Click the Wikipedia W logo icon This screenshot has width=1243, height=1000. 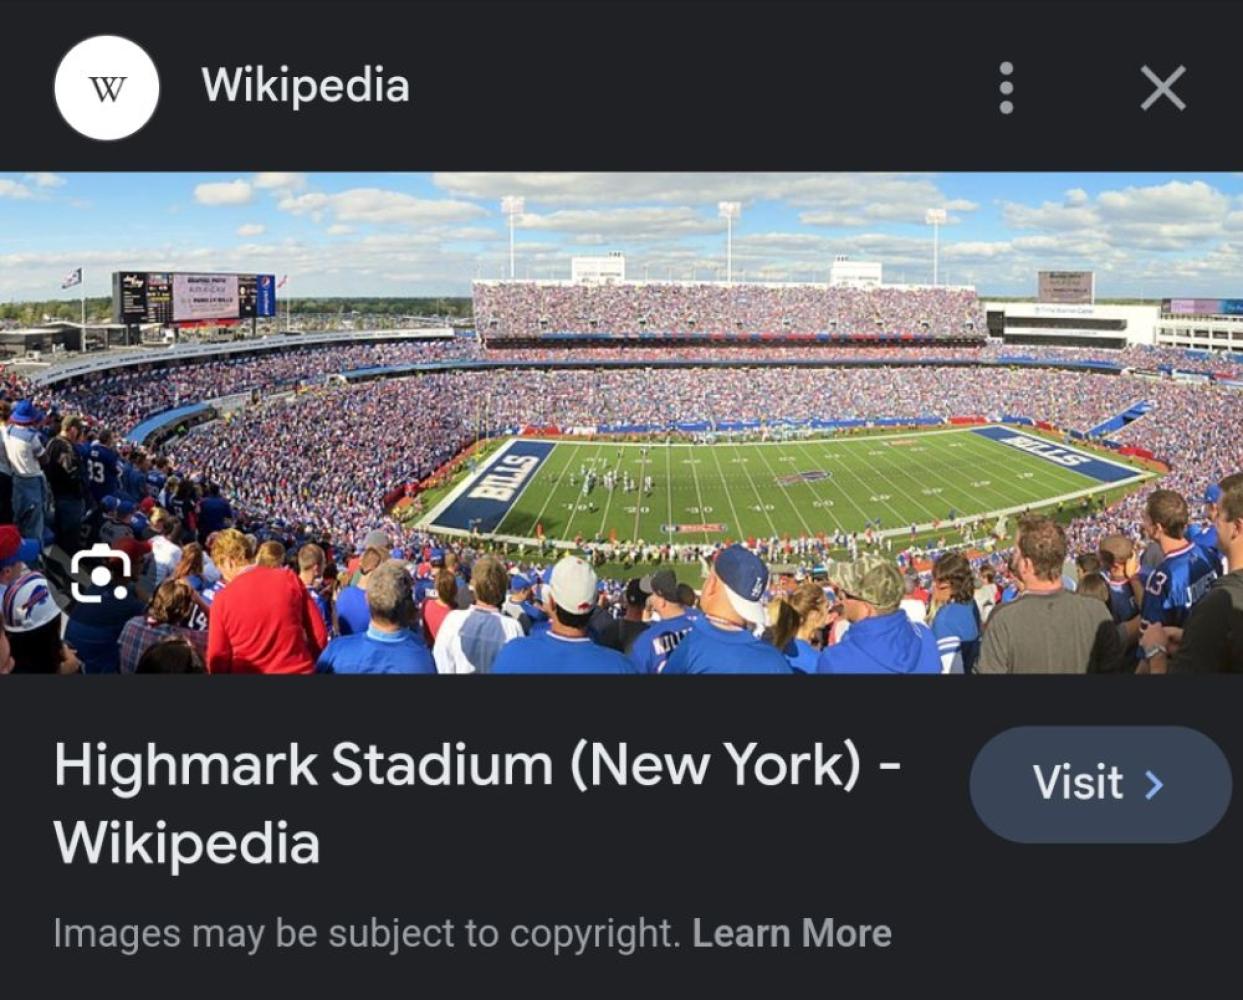click(x=106, y=88)
